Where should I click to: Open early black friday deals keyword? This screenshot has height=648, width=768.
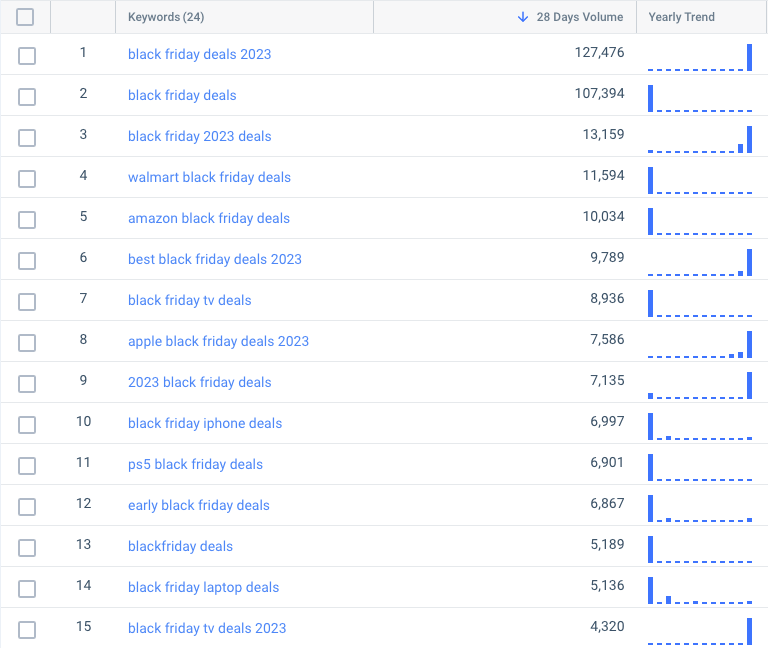click(199, 505)
